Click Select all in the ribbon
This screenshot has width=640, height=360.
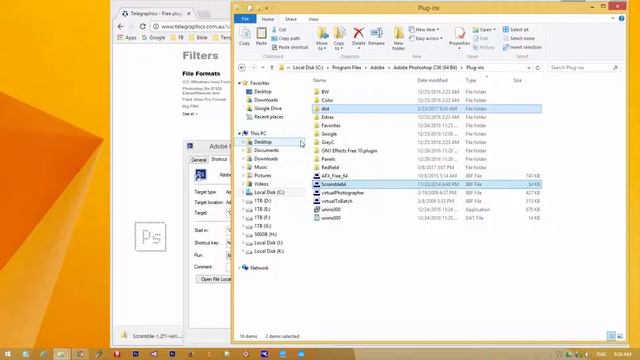coord(516,30)
